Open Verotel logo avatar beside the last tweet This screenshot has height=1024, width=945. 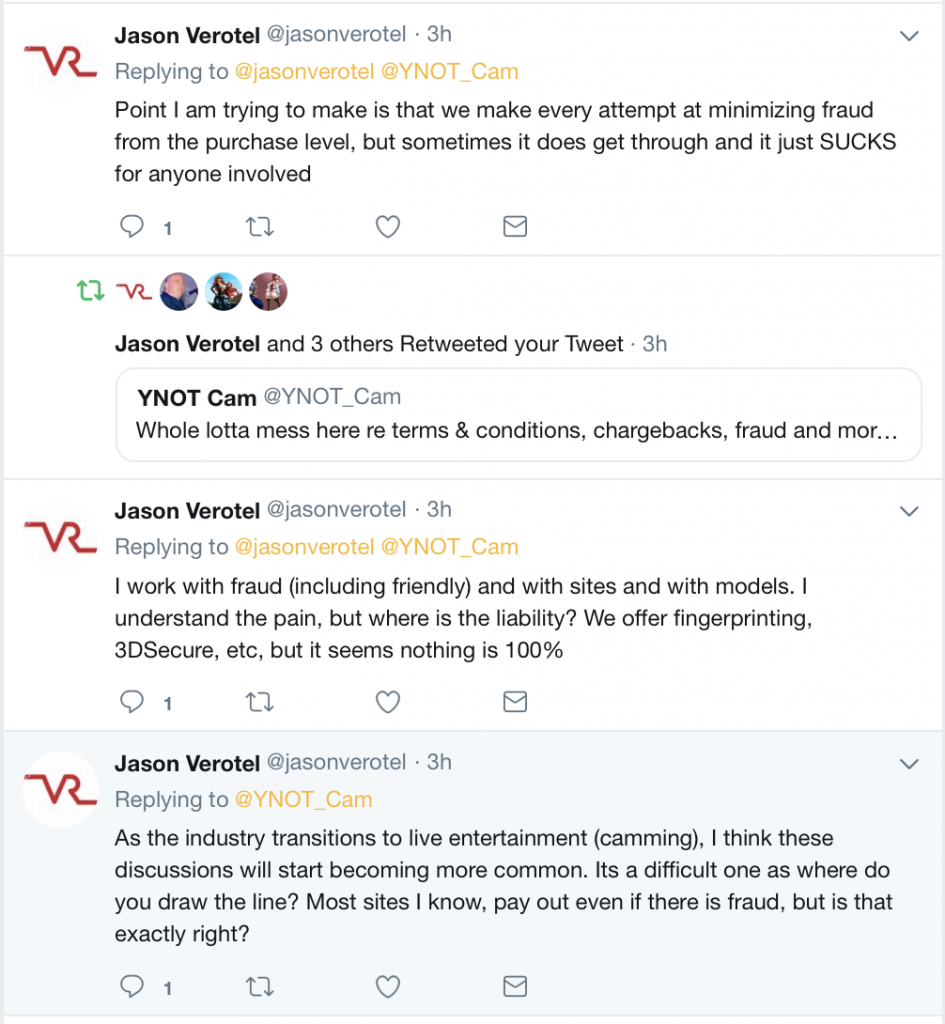(x=60, y=790)
